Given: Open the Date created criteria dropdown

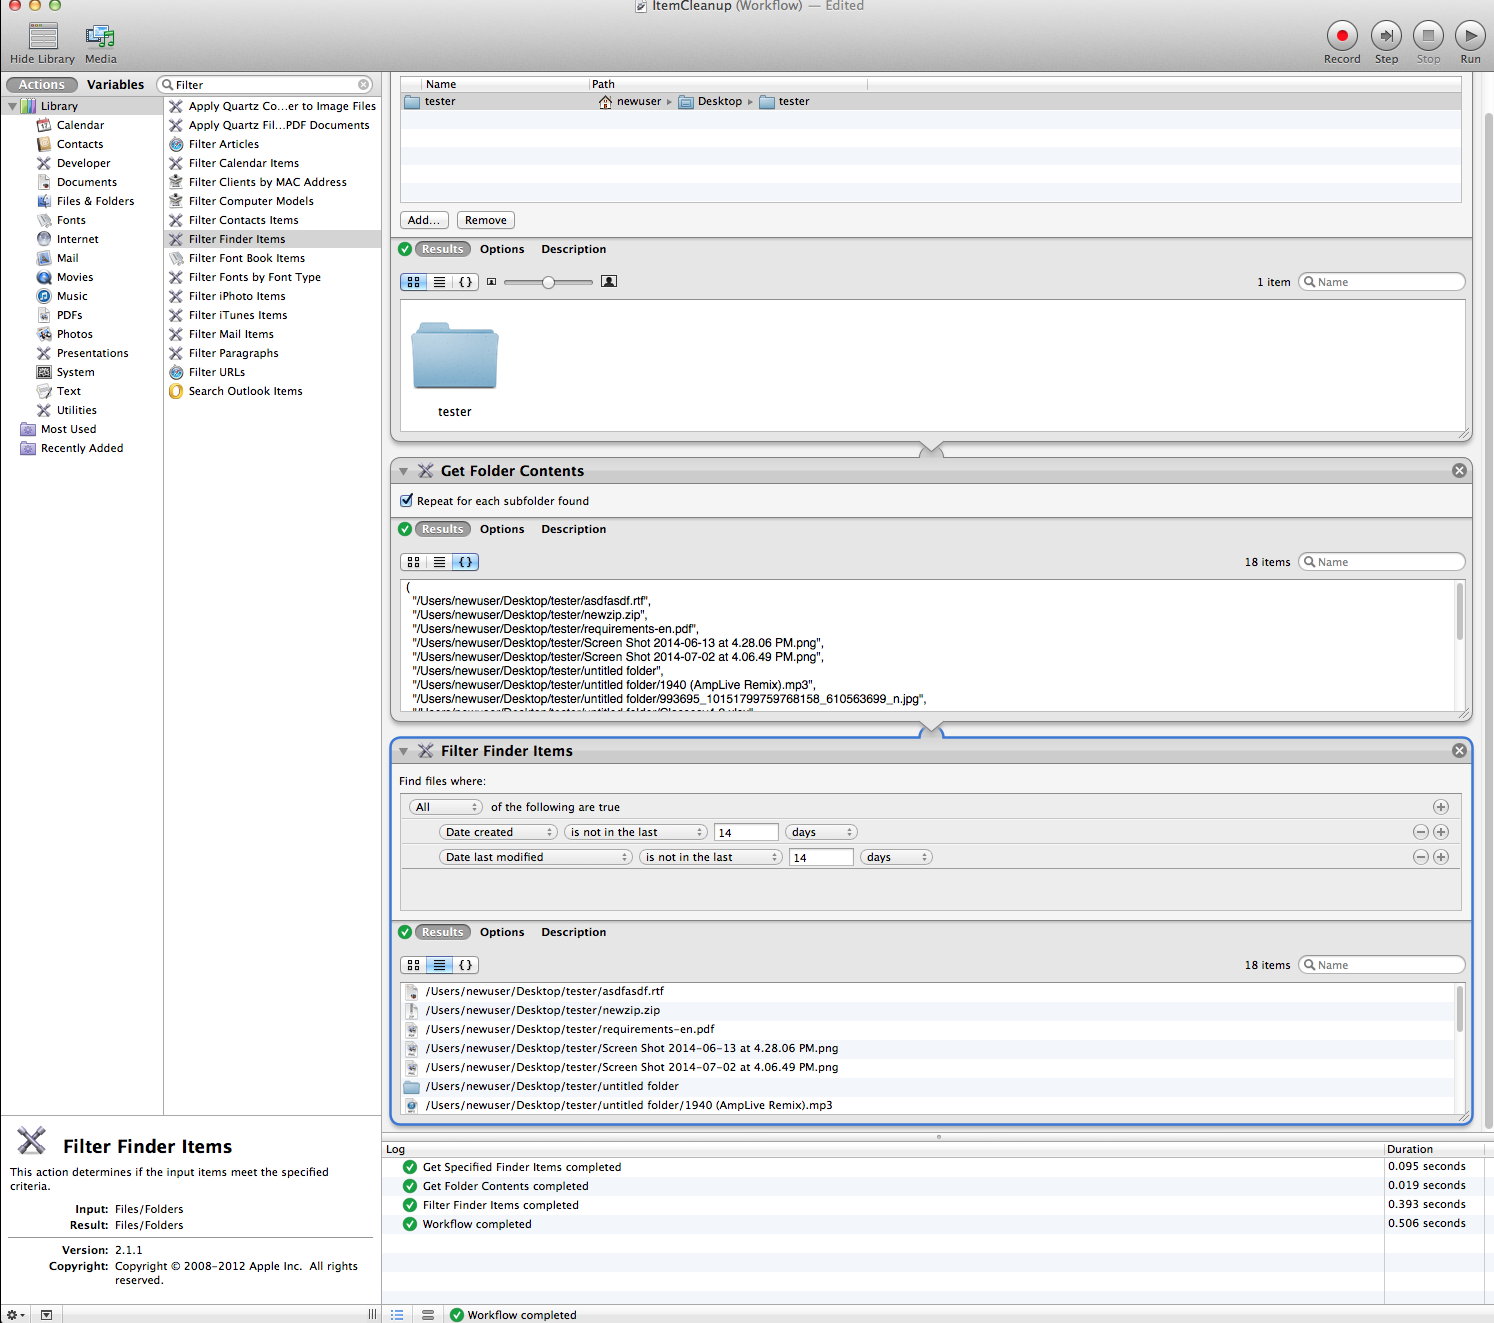Looking at the screenshot, I should (498, 832).
